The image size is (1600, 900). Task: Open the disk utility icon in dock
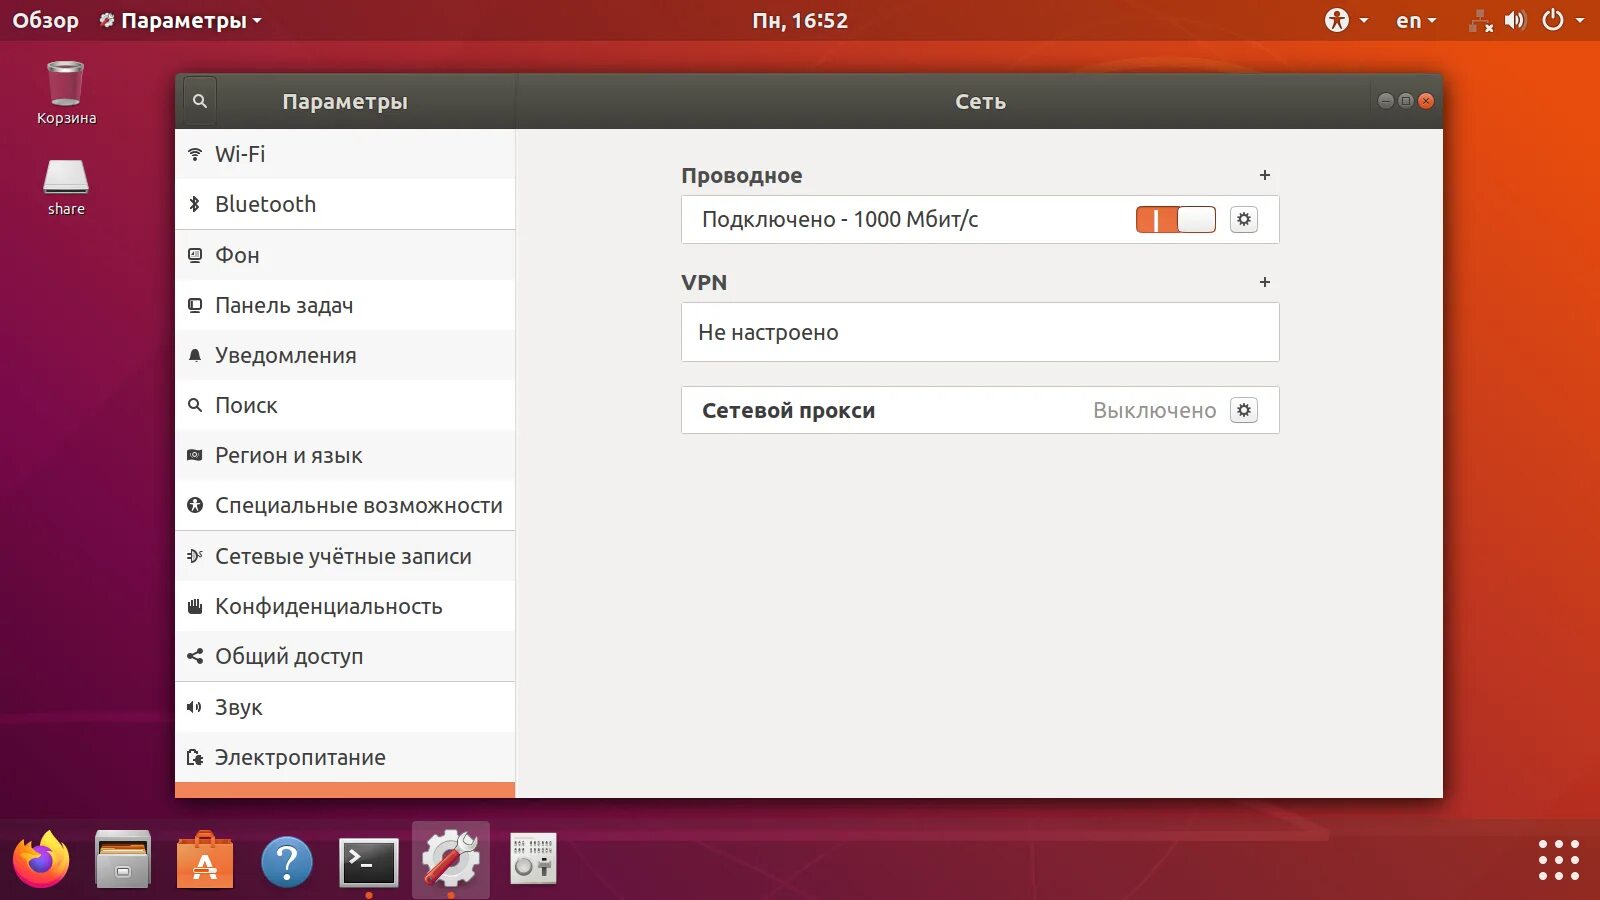[x=533, y=859]
